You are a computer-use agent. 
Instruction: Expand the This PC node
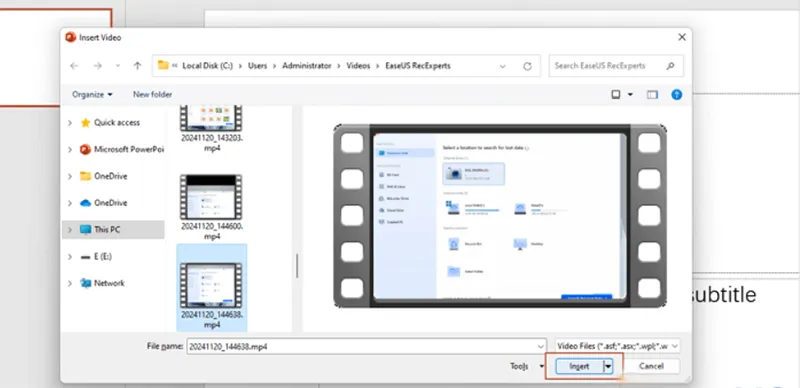pos(70,230)
